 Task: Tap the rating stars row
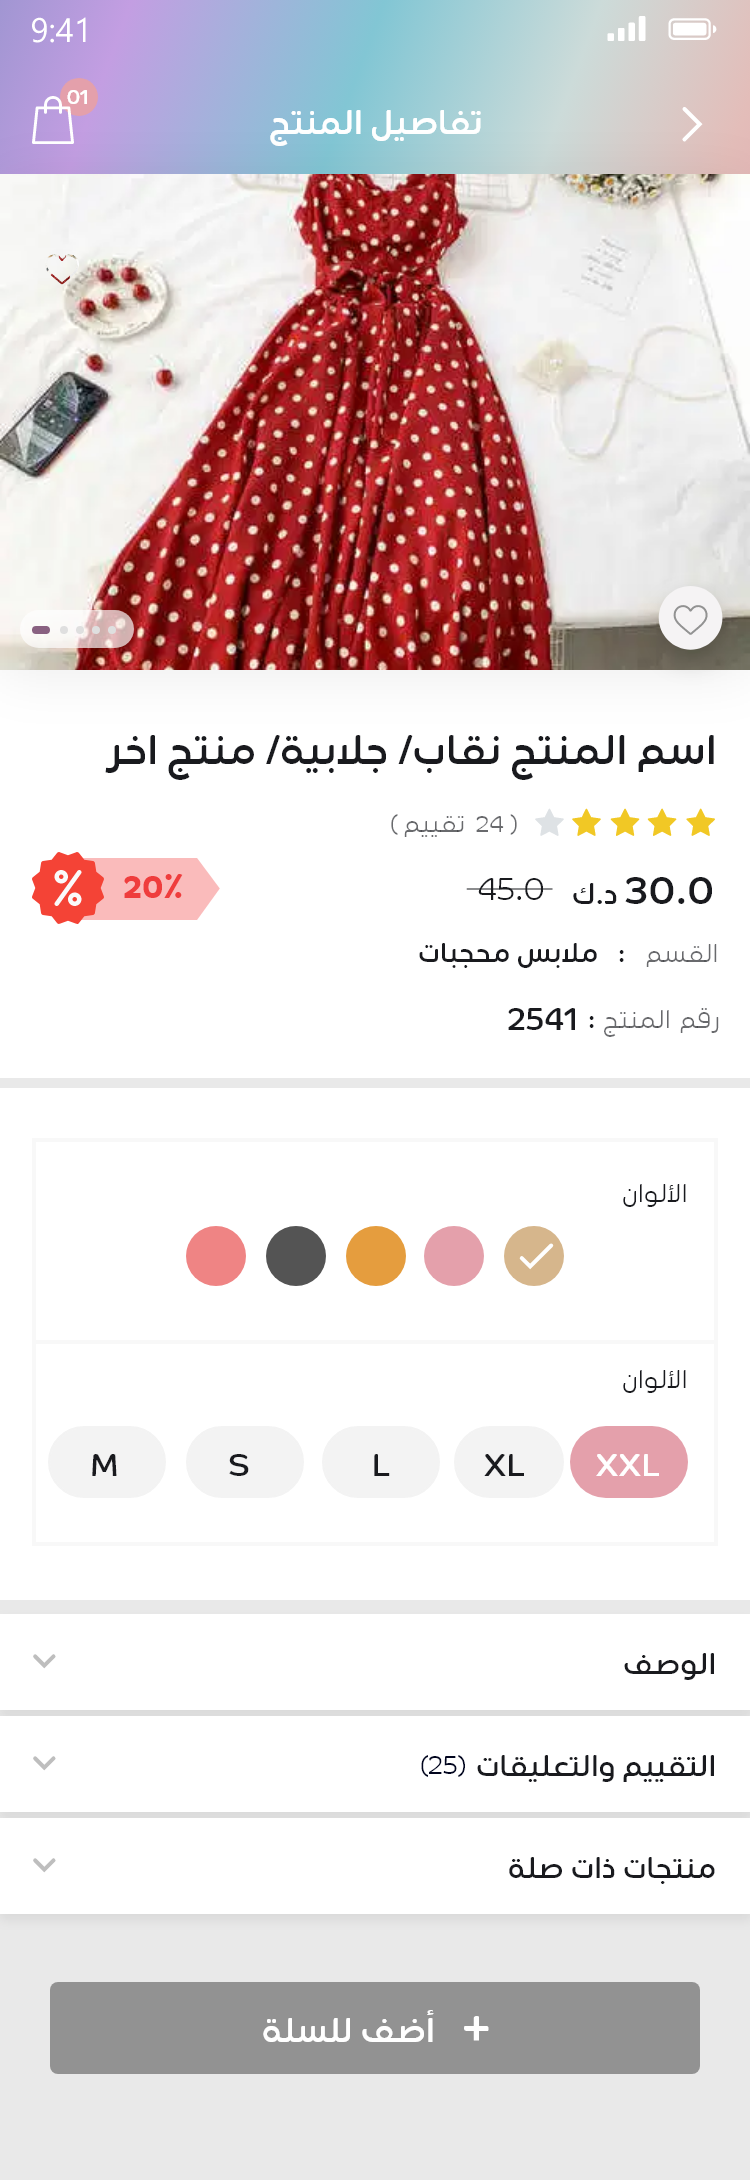[x=625, y=823]
